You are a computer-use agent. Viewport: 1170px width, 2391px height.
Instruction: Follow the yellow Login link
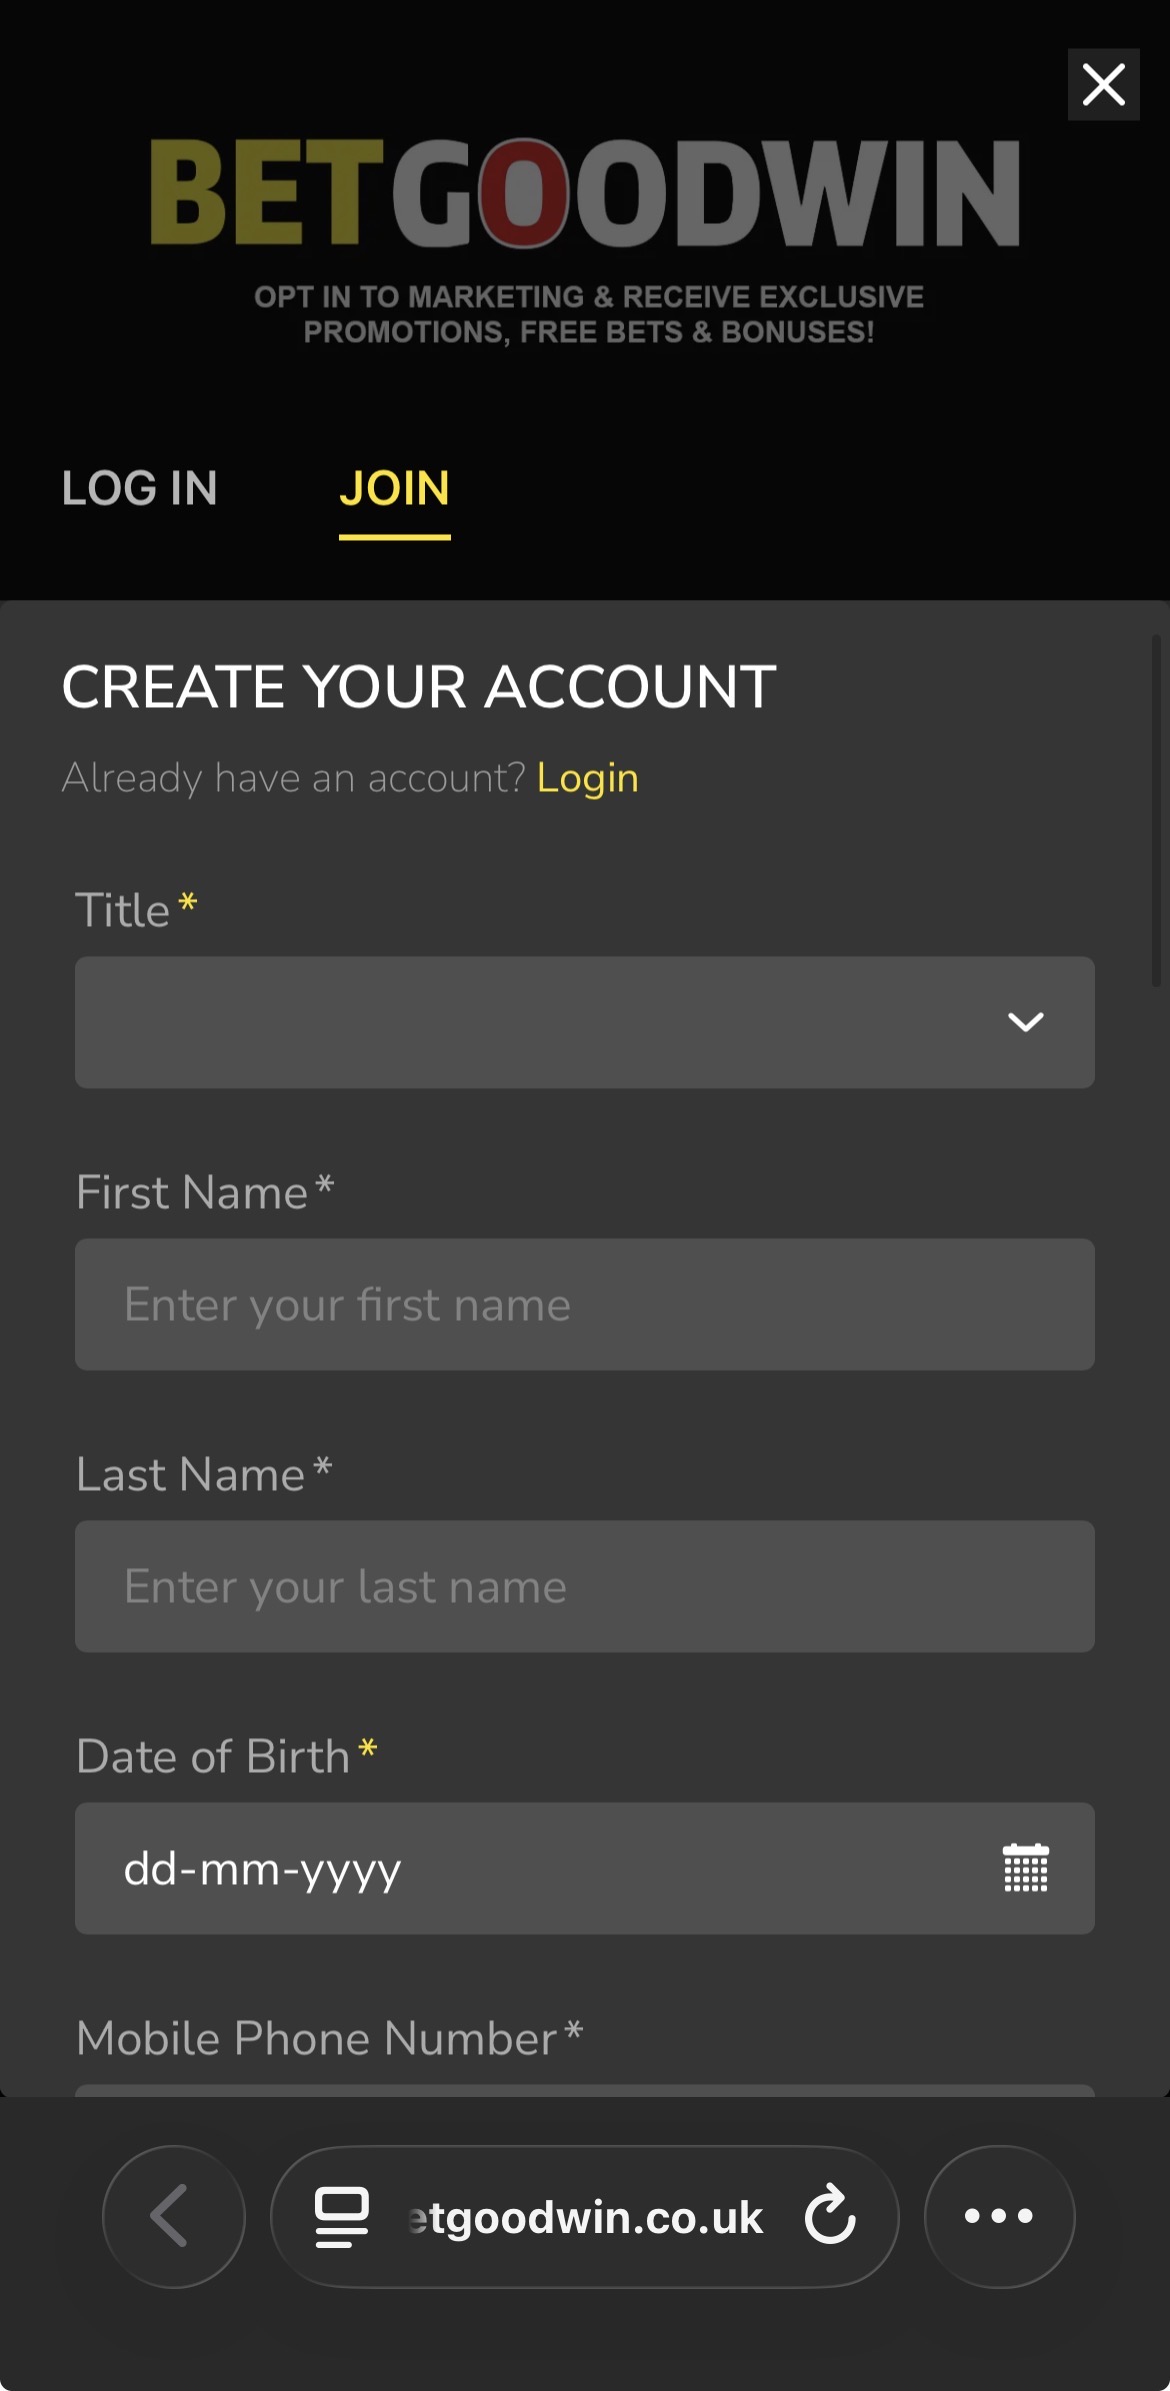tap(587, 778)
